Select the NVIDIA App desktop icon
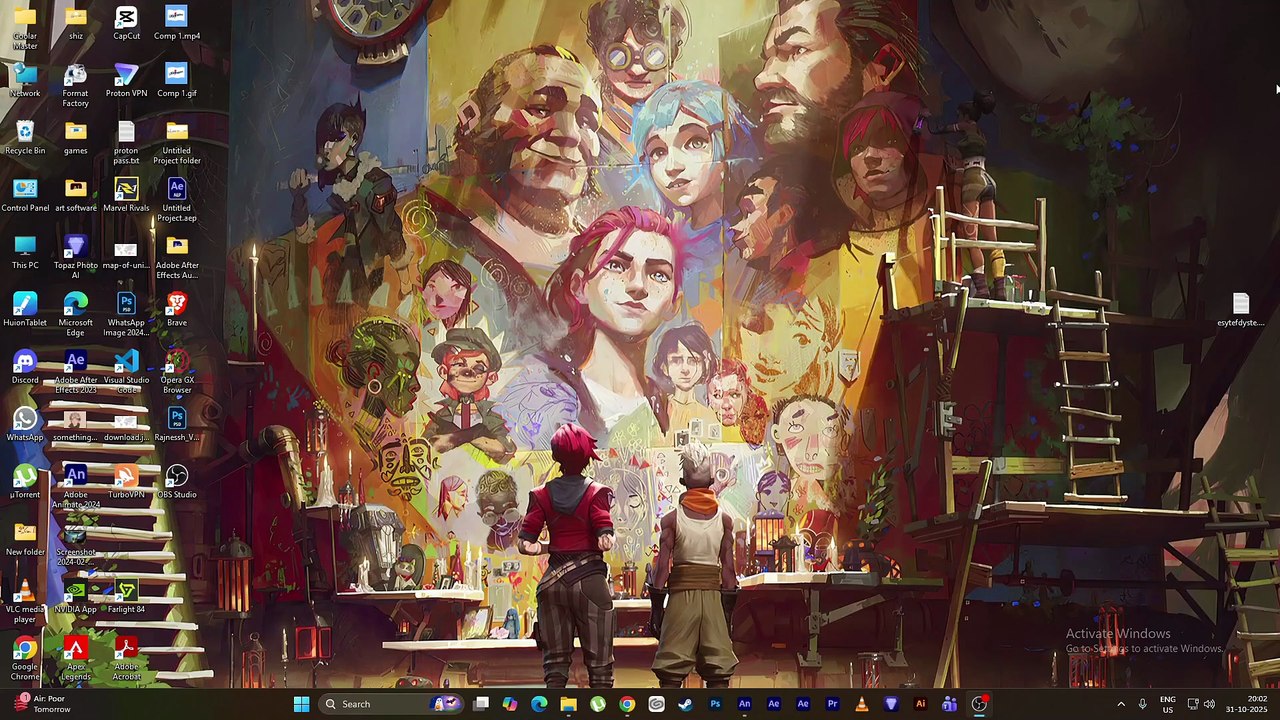Screen dimensions: 1280x720 75,596
